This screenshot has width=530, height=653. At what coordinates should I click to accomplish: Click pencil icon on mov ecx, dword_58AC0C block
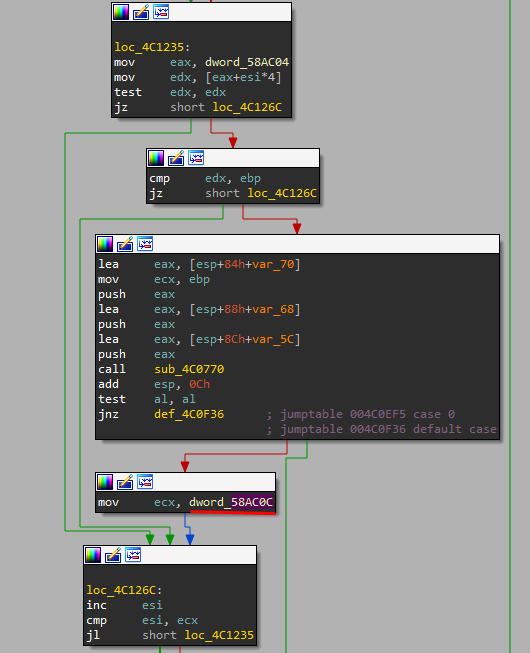click(125, 482)
